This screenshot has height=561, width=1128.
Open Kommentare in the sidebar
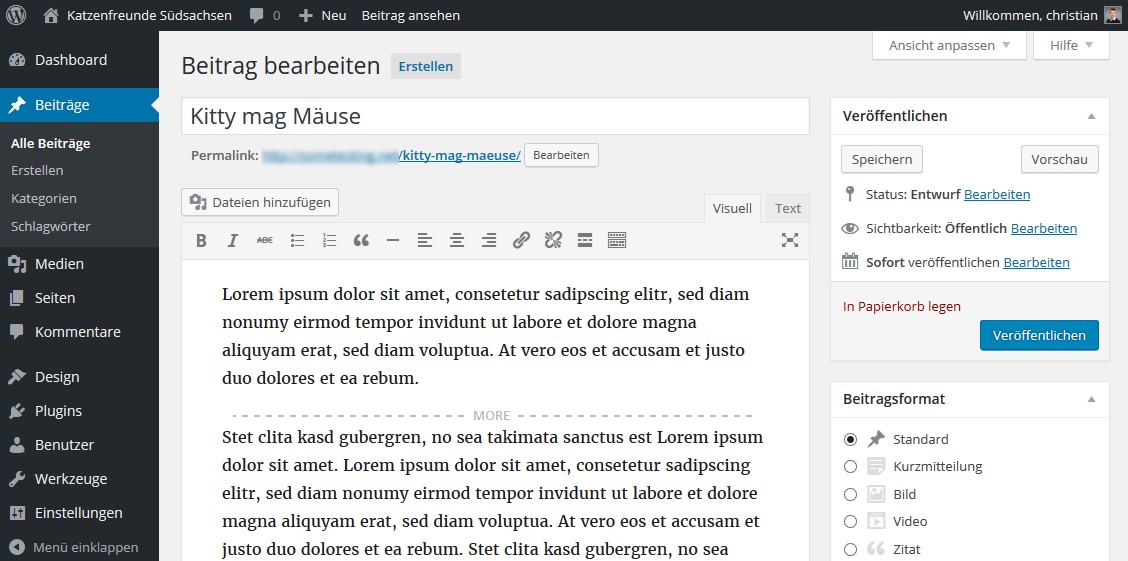pos(79,332)
